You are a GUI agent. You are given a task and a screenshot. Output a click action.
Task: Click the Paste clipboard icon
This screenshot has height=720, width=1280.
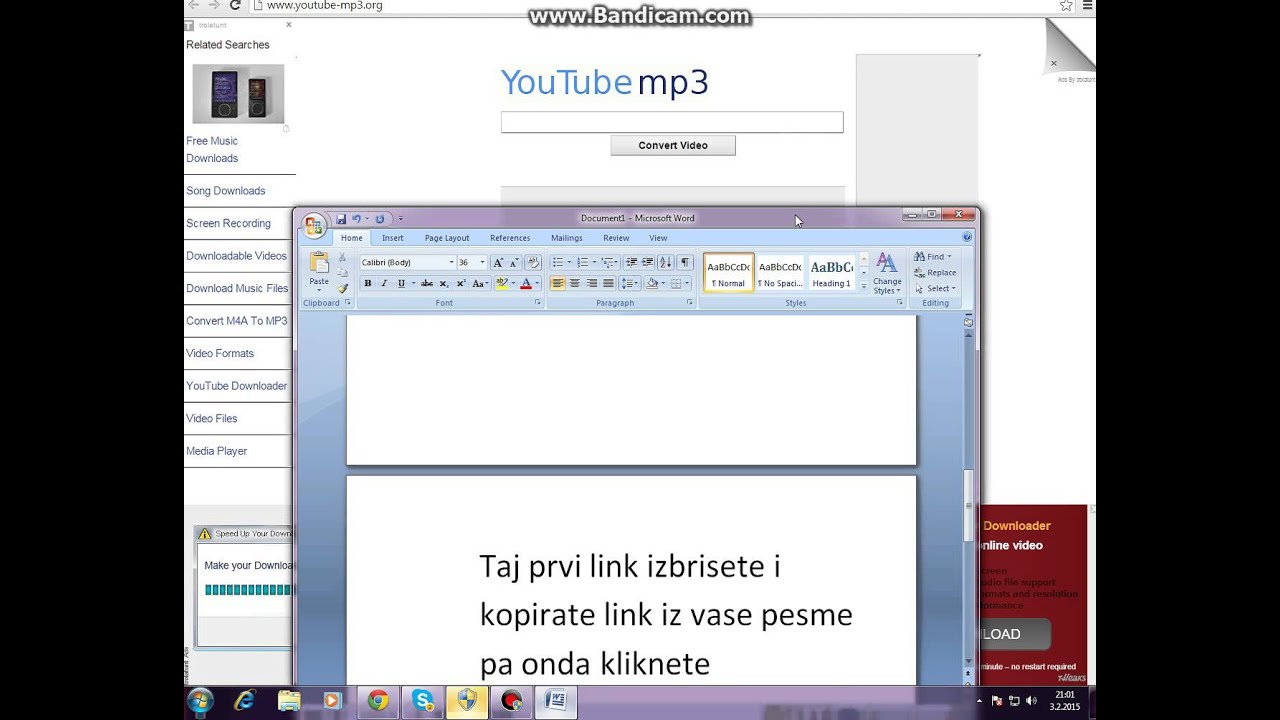point(319,264)
